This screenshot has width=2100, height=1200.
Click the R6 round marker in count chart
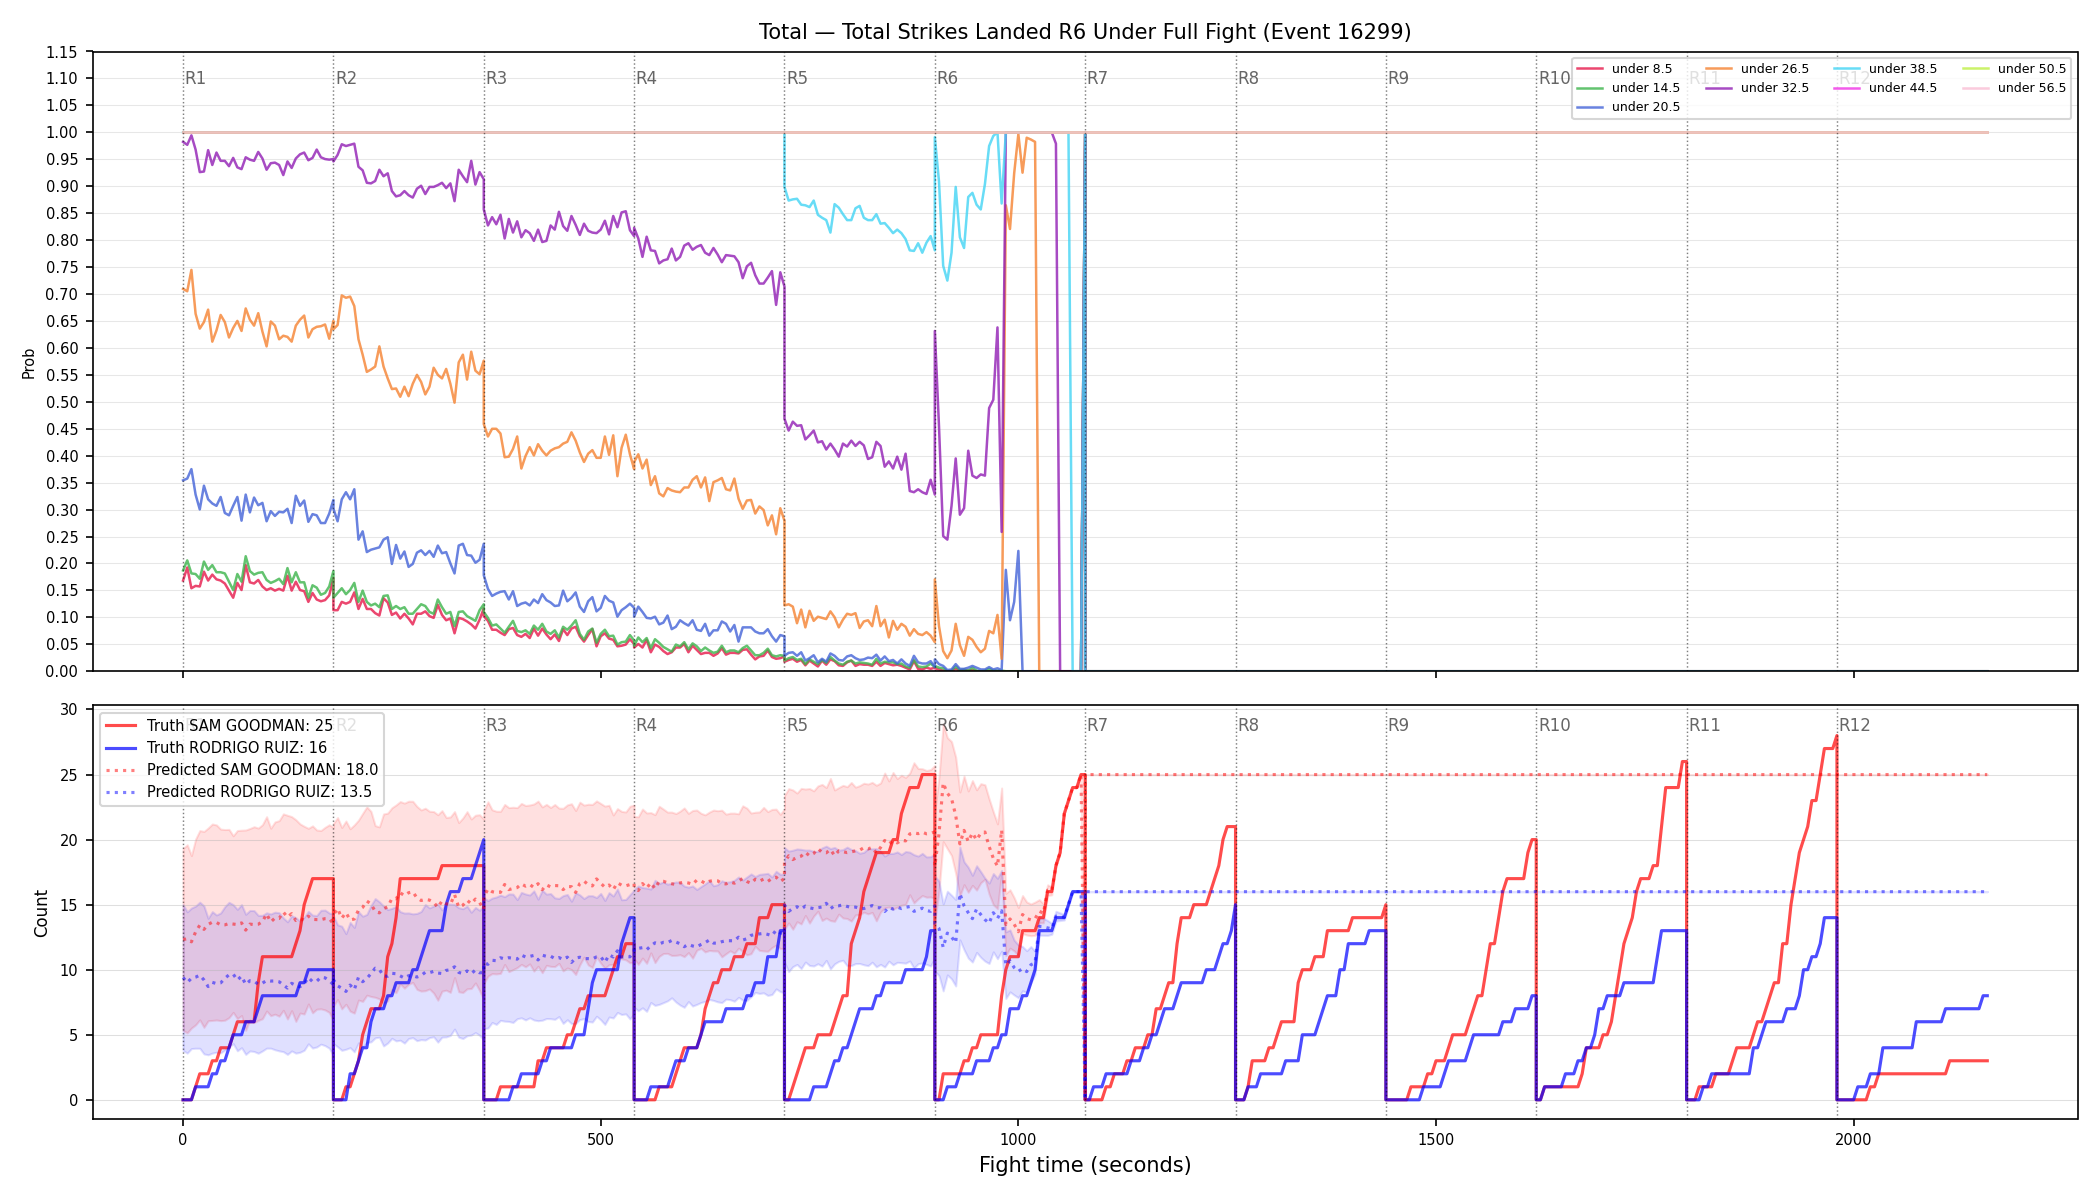947,725
